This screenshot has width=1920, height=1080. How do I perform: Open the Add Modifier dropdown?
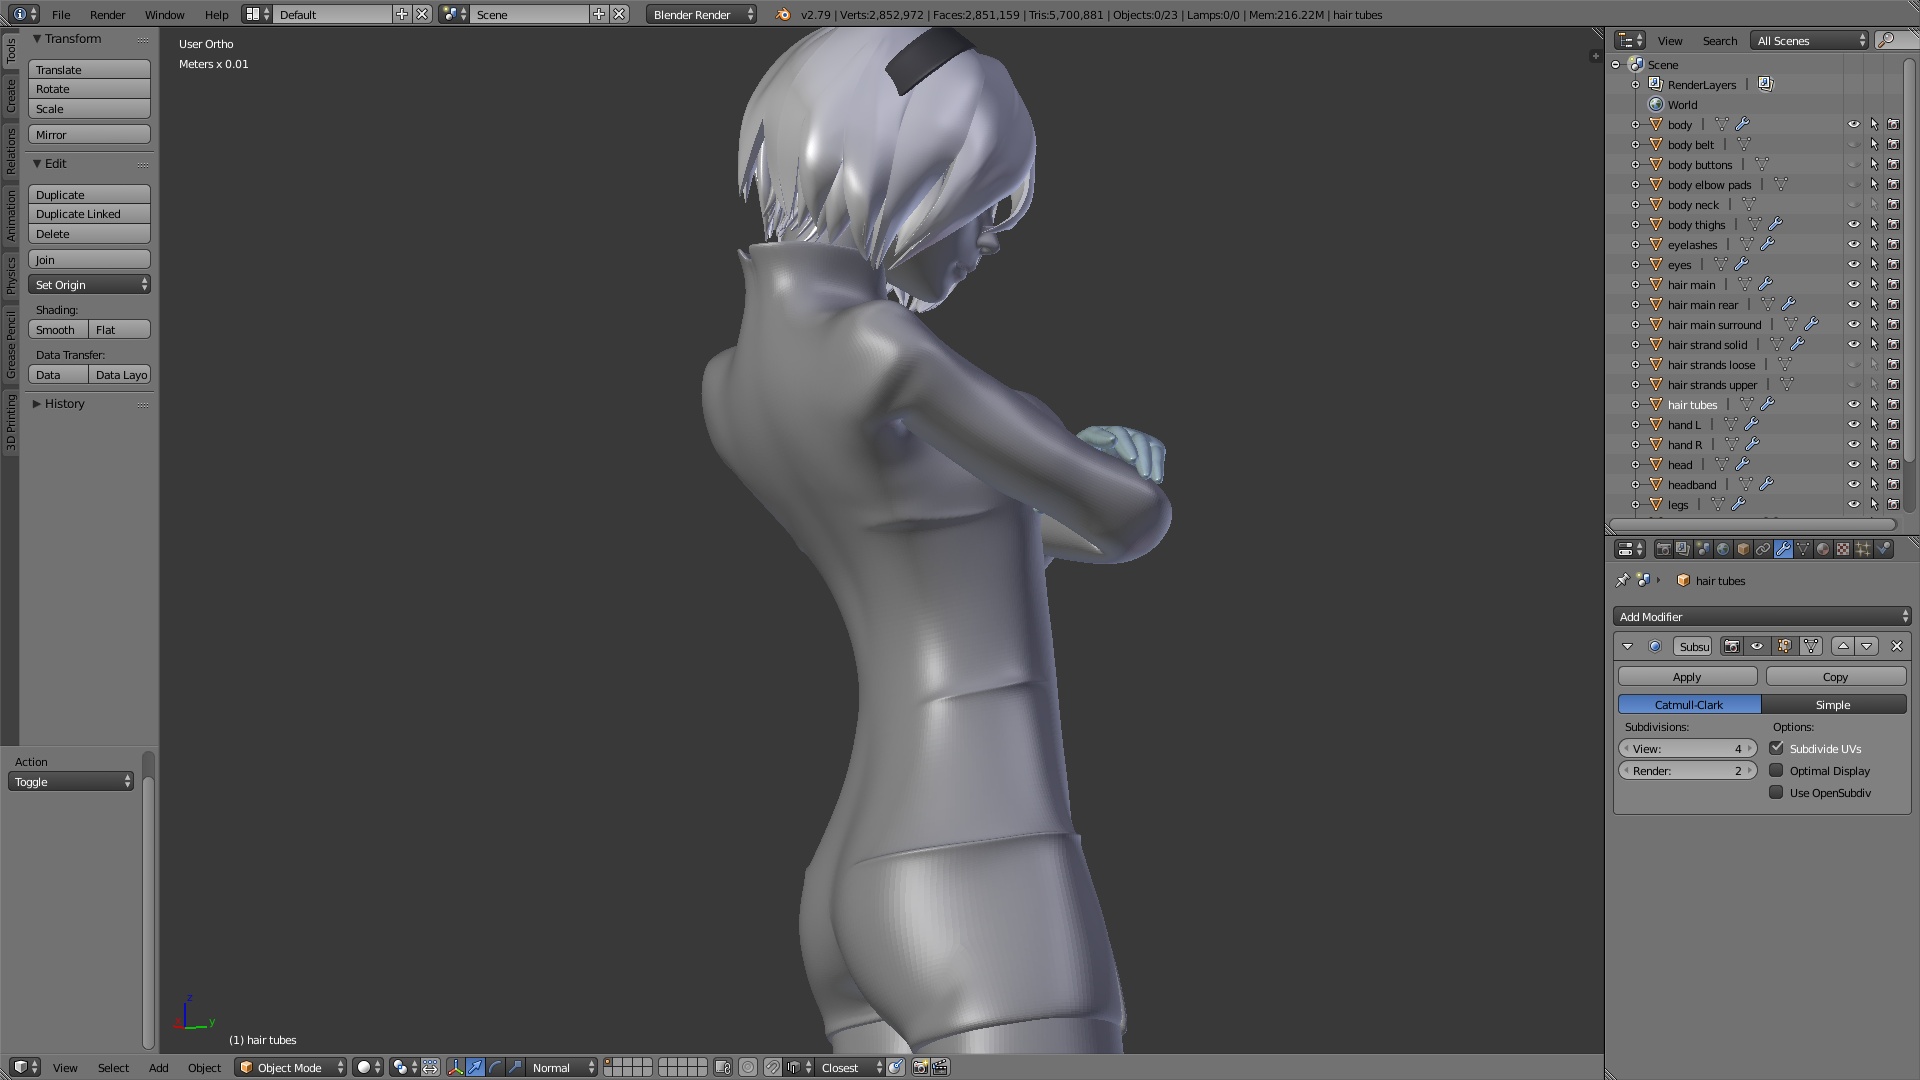point(1762,616)
